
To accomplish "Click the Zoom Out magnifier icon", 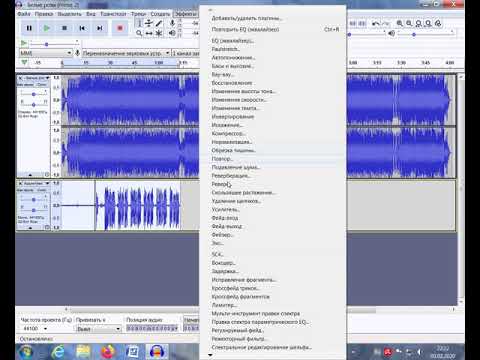I will [x=409, y=23].
